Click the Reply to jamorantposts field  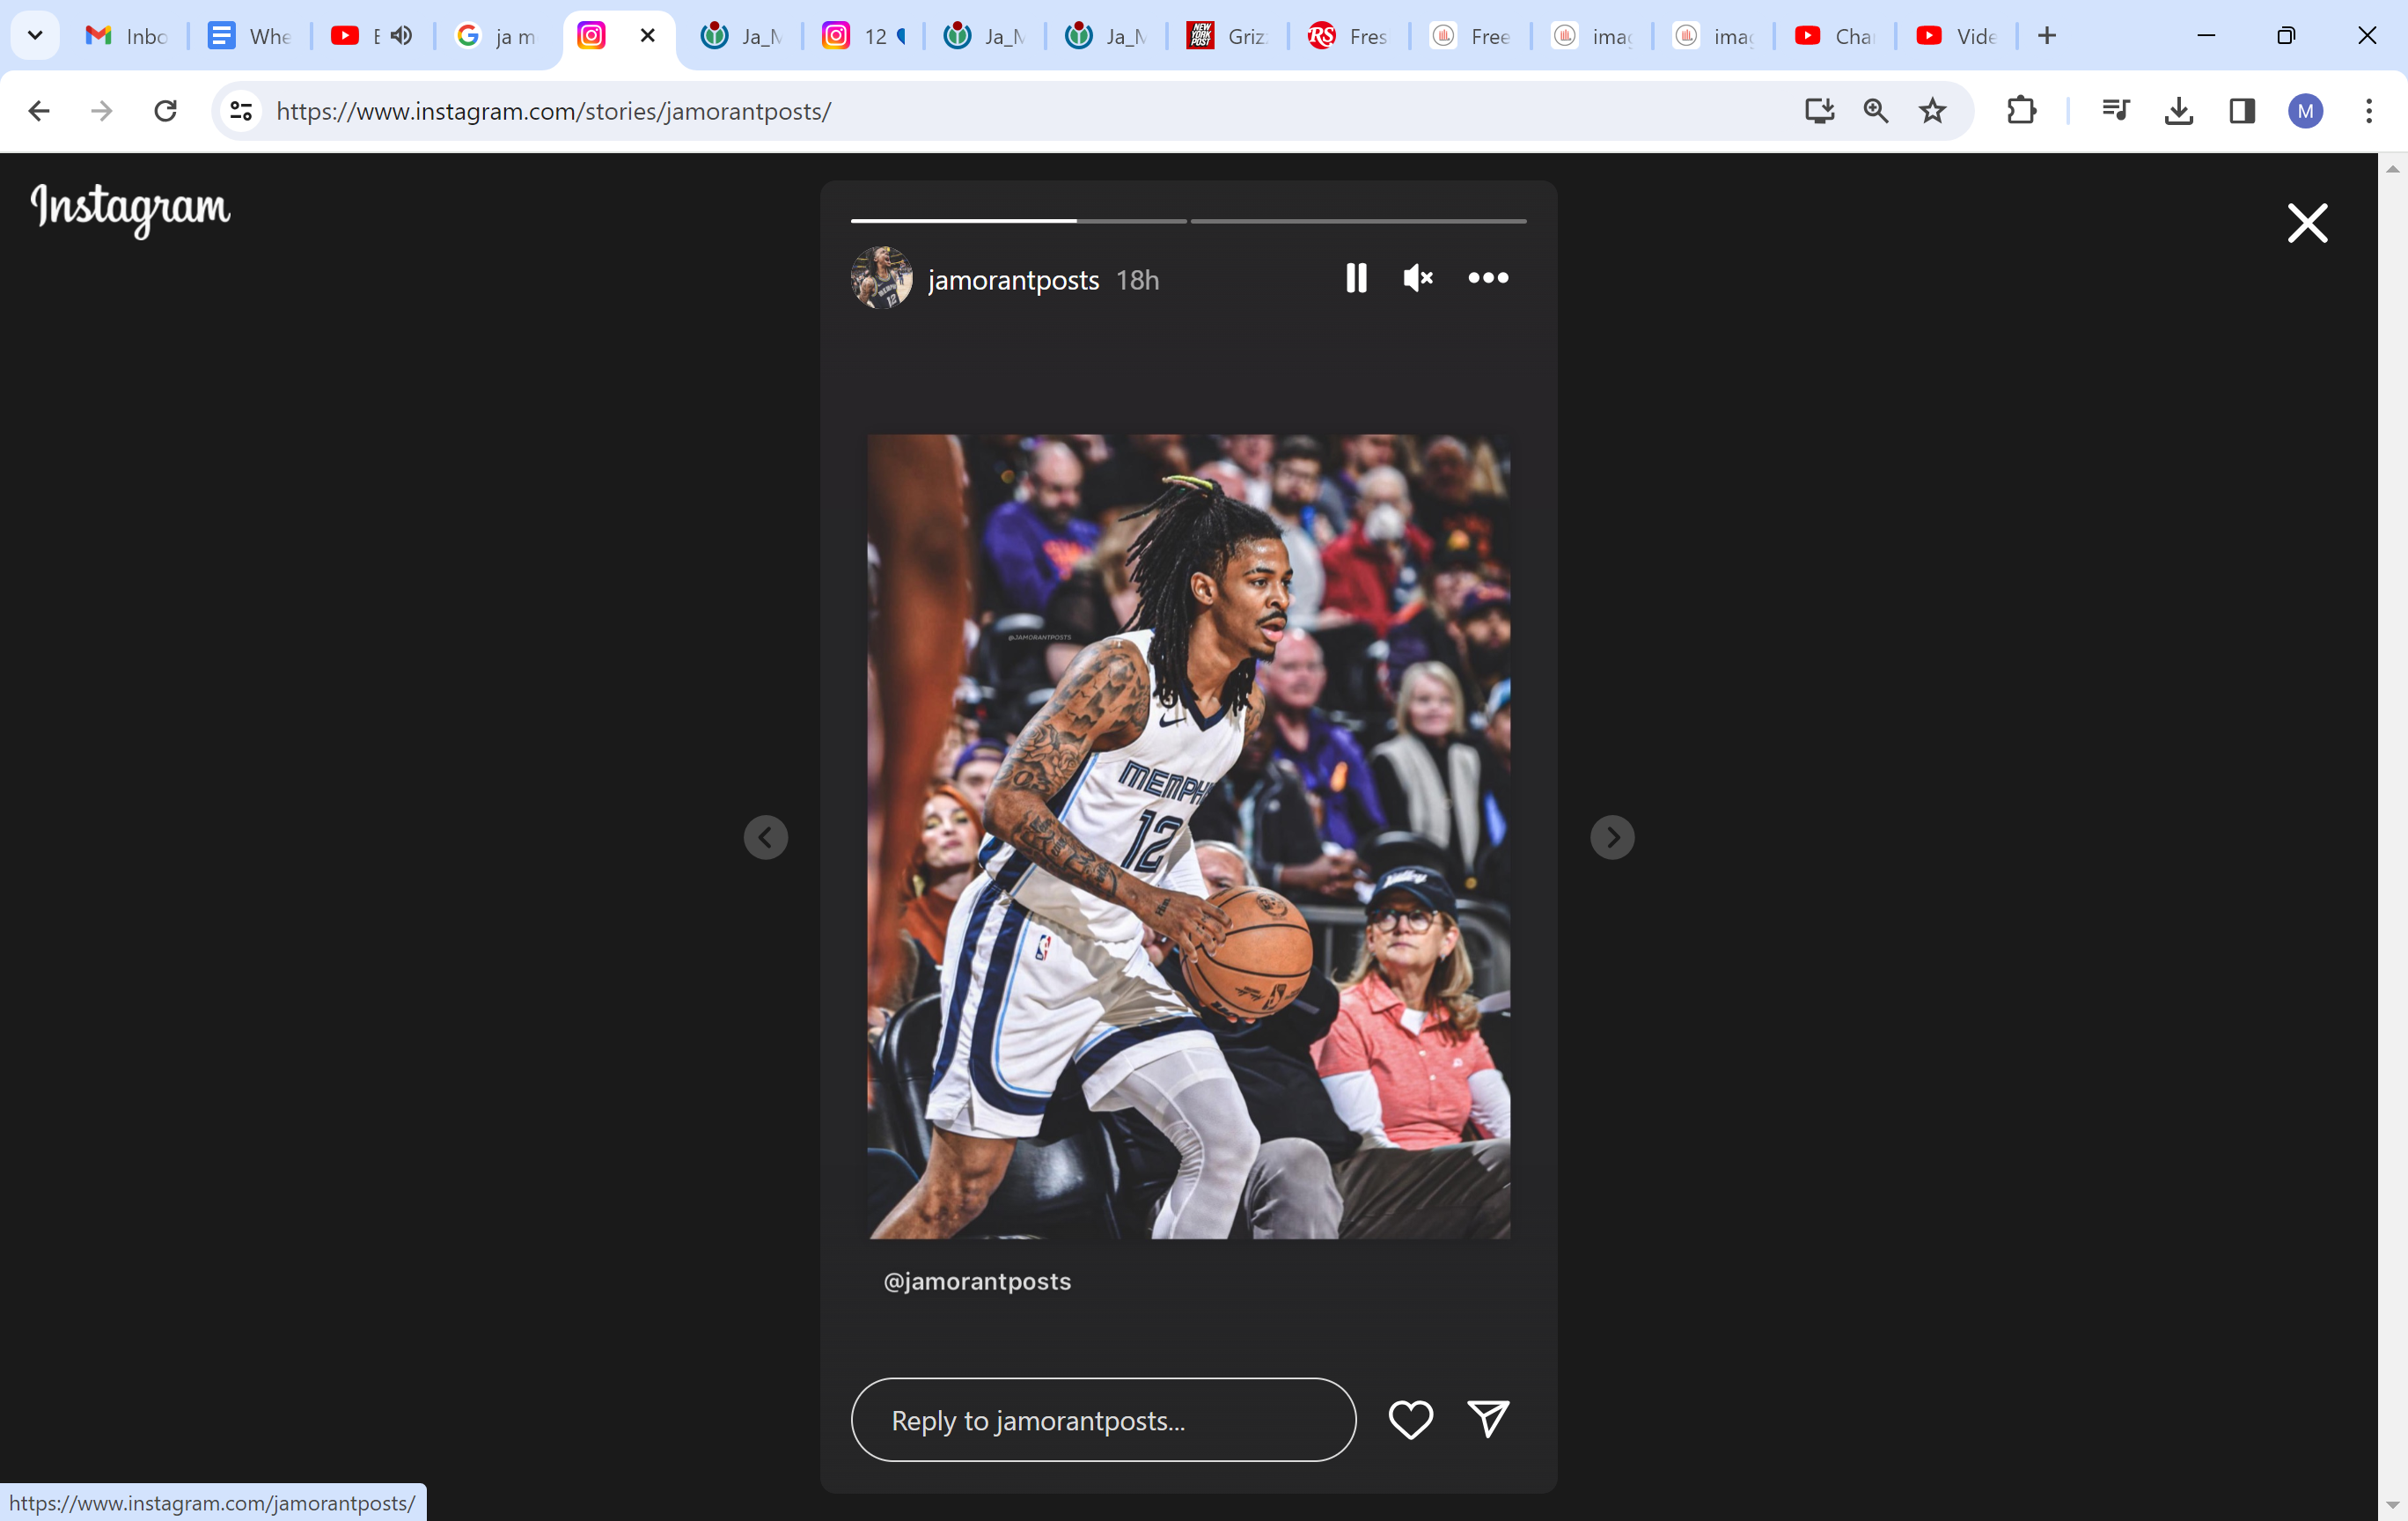pyautogui.click(x=1103, y=1420)
